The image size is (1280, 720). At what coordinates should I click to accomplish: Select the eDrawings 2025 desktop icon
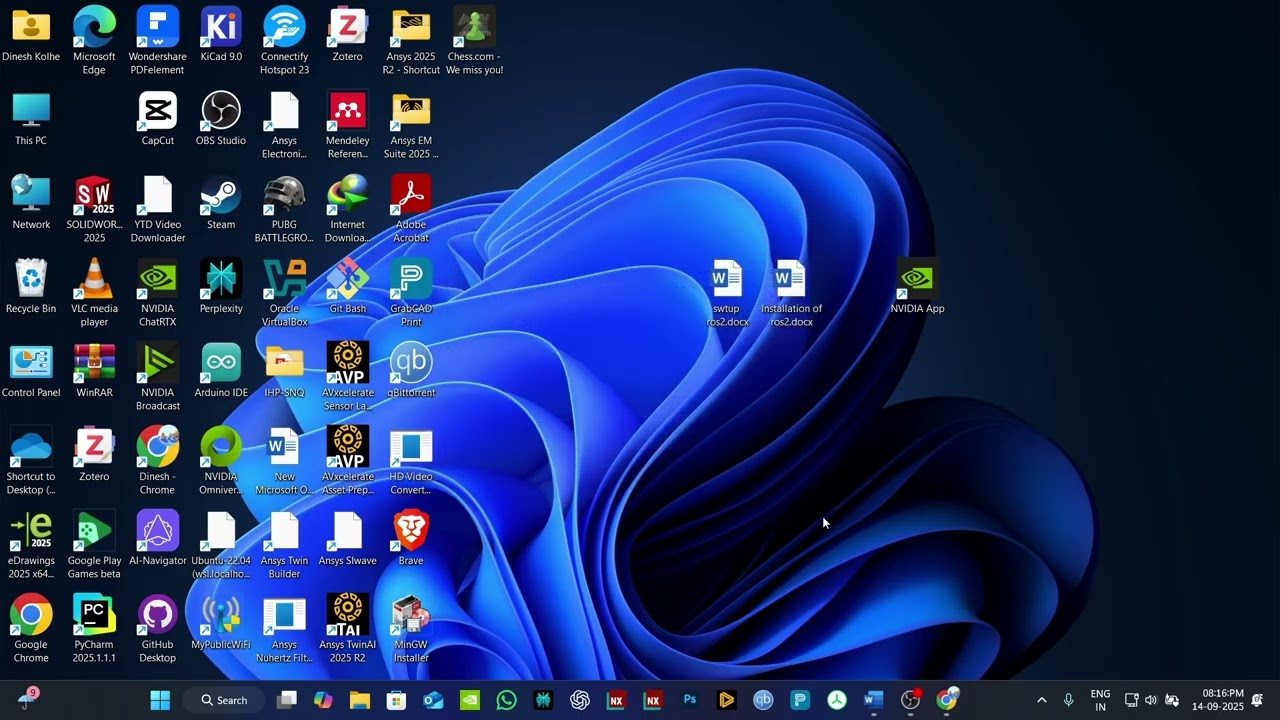[31, 546]
